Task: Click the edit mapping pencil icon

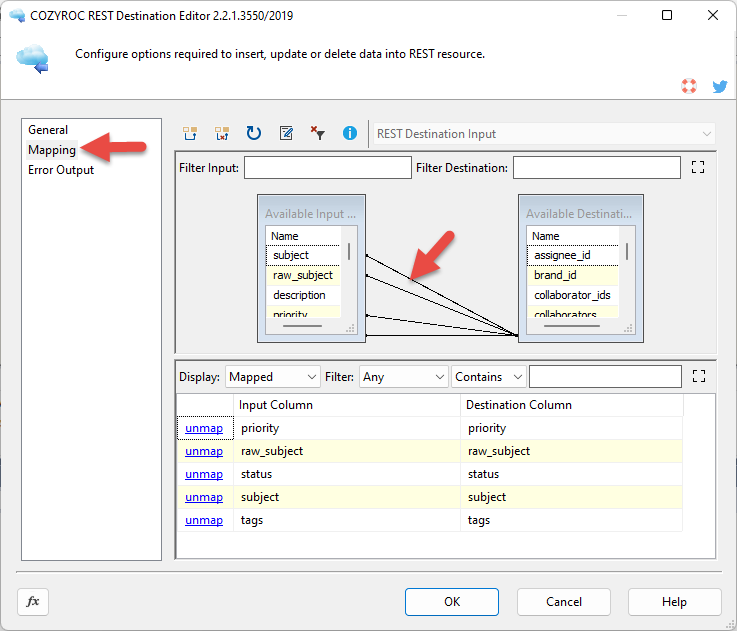Action: pyautogui.click(x=286, y=134)
